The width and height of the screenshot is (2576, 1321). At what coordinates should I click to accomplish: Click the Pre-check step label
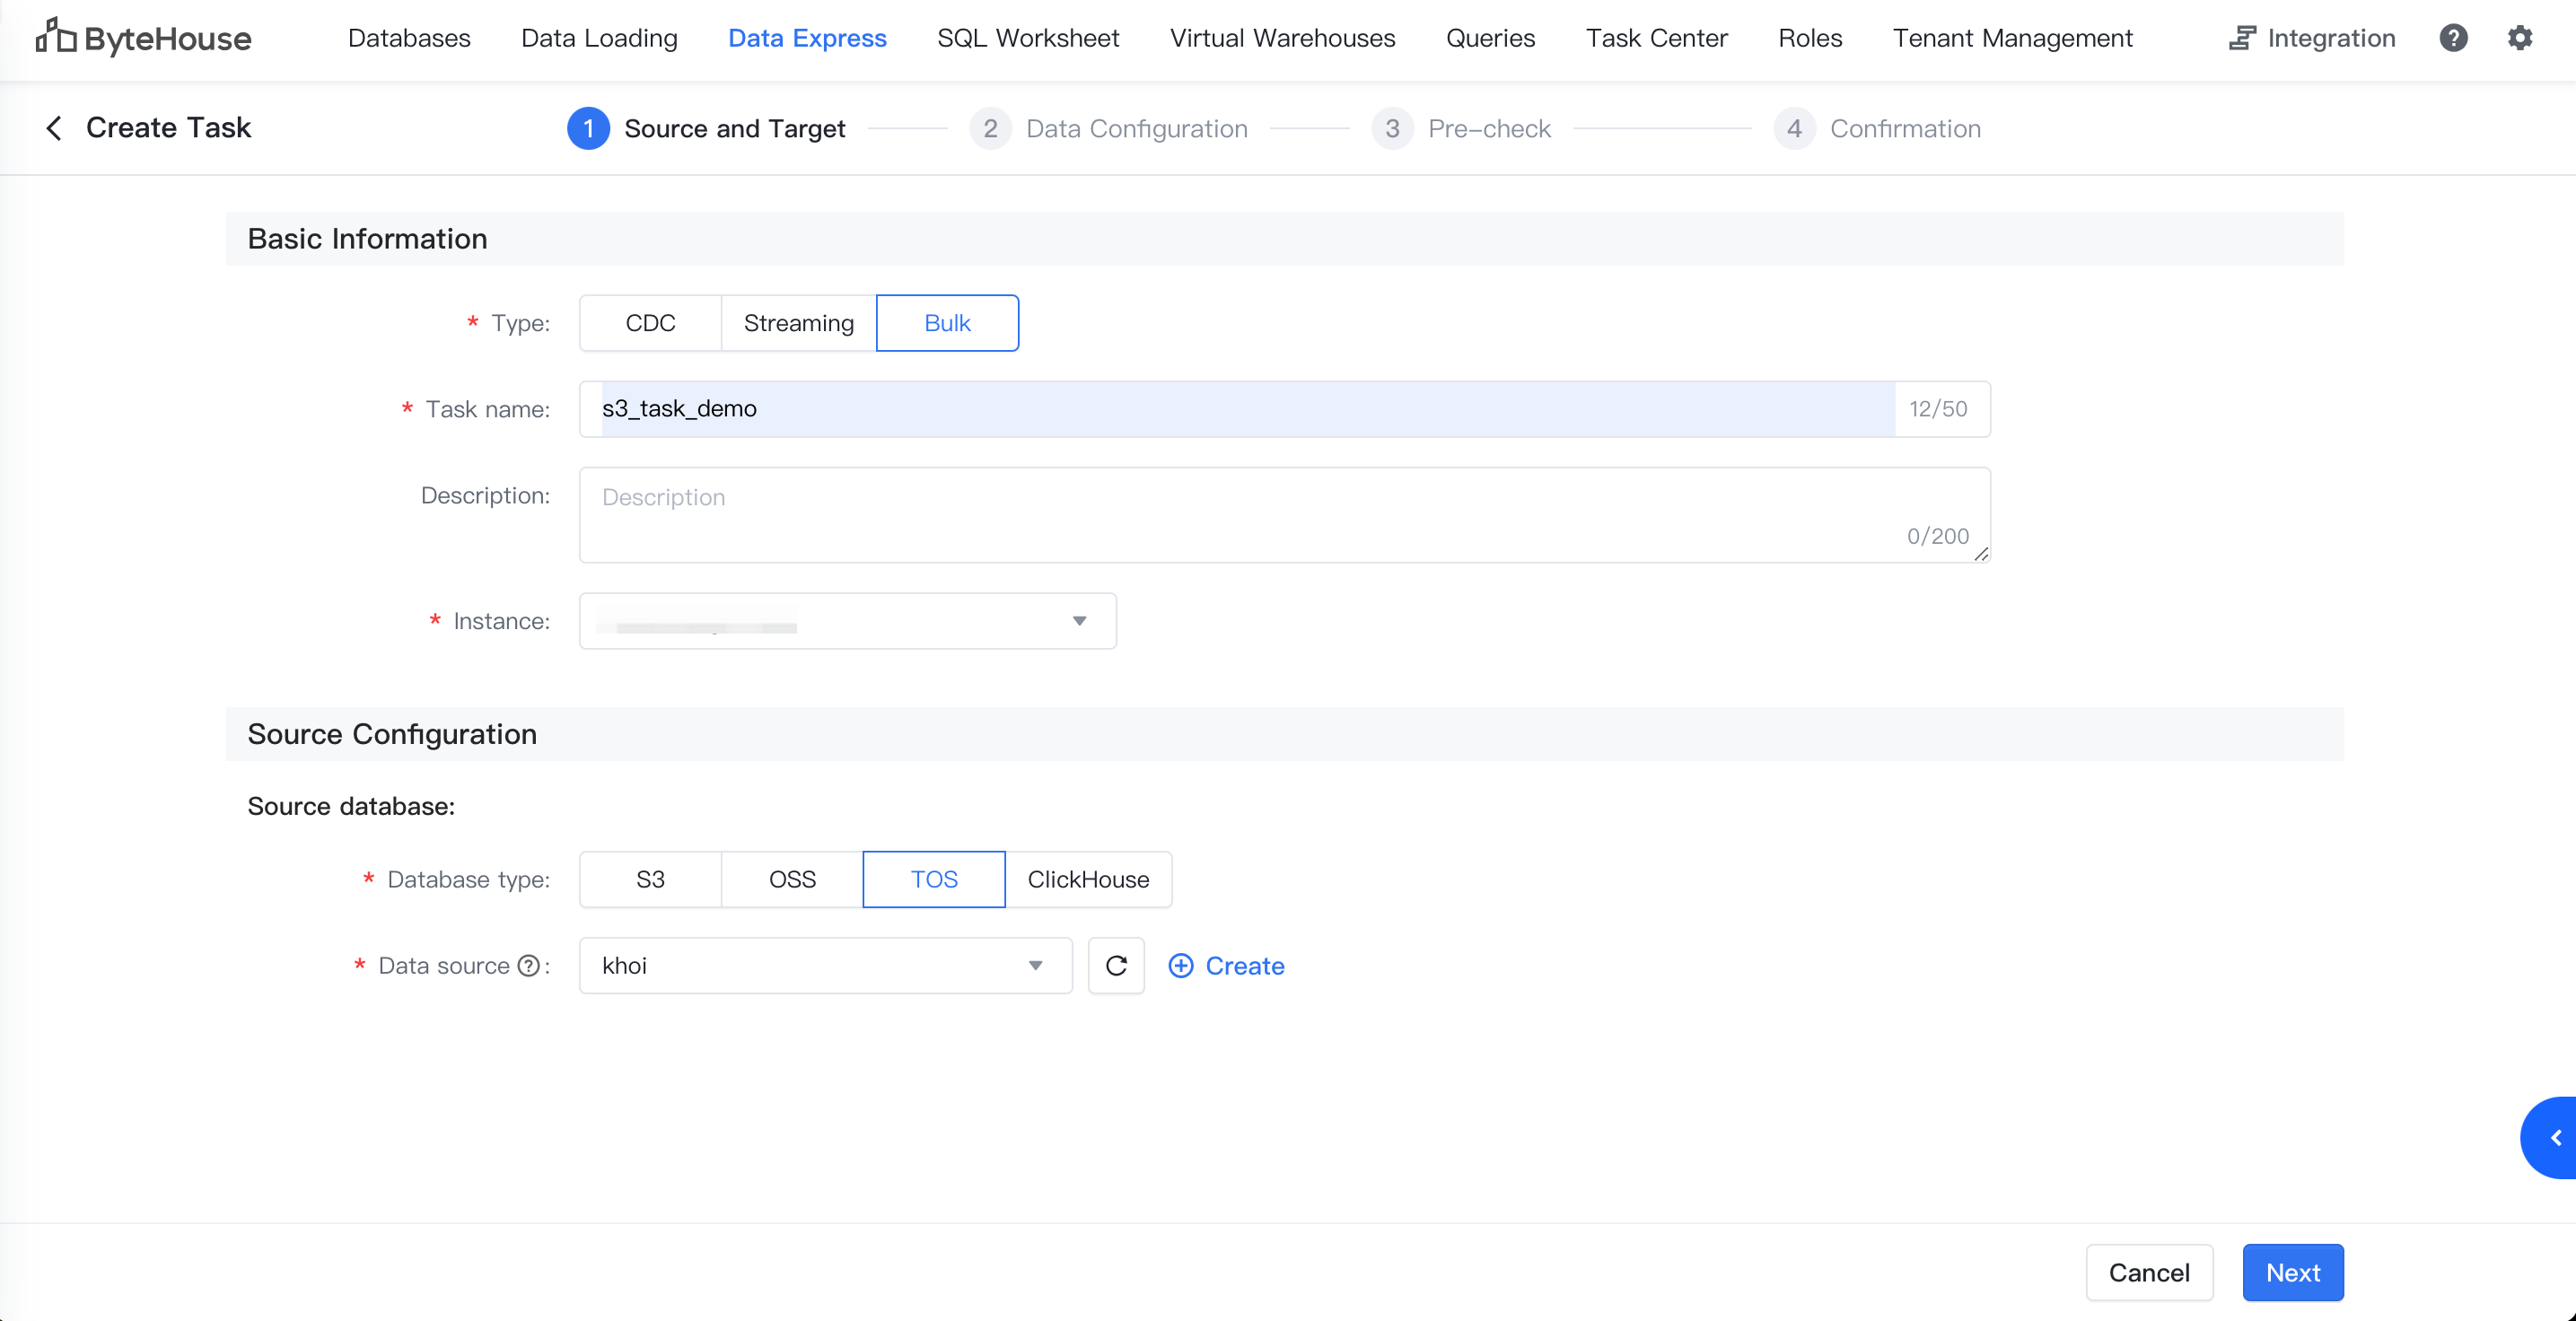[x=1489, y=128]
